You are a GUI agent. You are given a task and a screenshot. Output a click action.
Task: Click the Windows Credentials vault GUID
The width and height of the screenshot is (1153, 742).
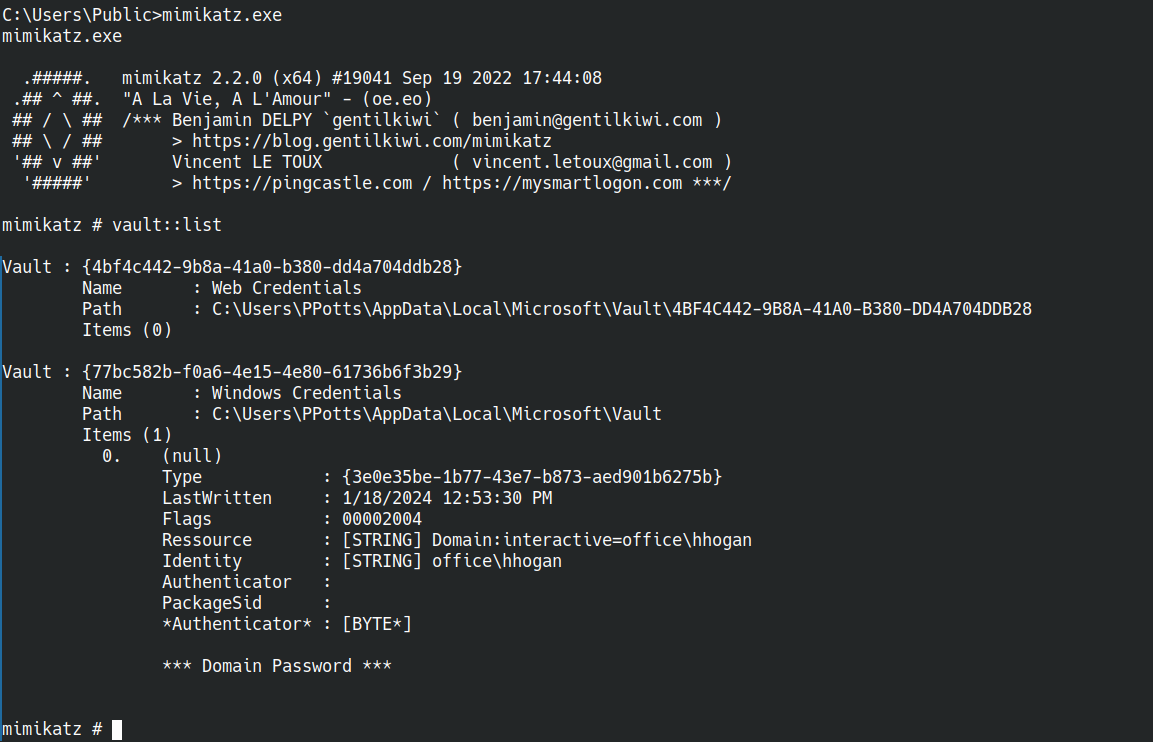tap(272, 372)
